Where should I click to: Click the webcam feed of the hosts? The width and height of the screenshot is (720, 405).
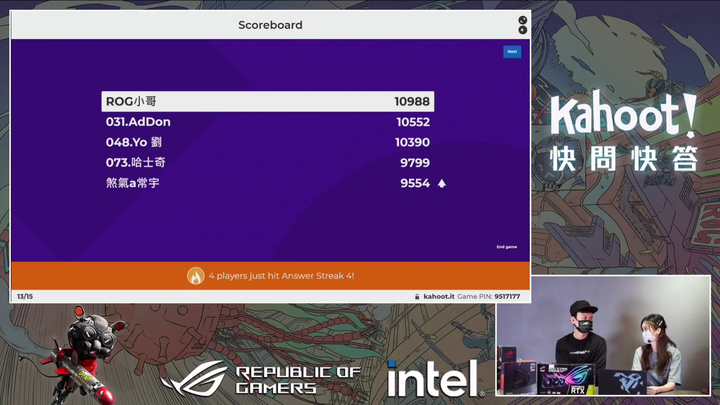[603, 335]
